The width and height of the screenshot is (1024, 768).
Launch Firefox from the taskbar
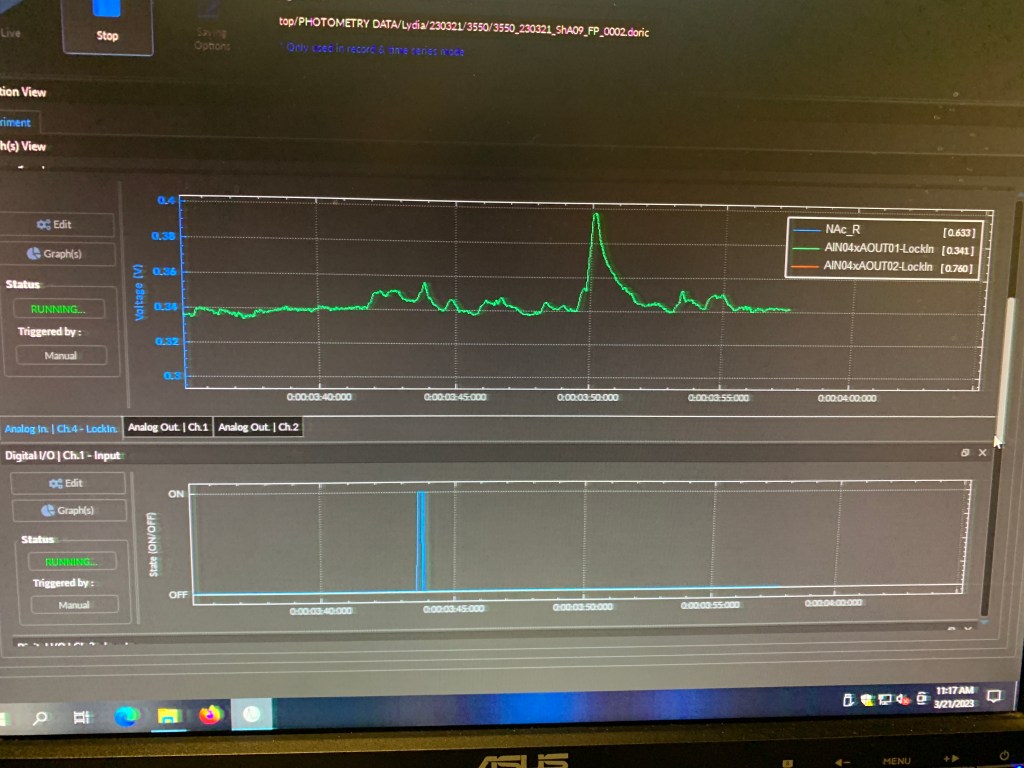pyautogui.click(x=210, y=715)
